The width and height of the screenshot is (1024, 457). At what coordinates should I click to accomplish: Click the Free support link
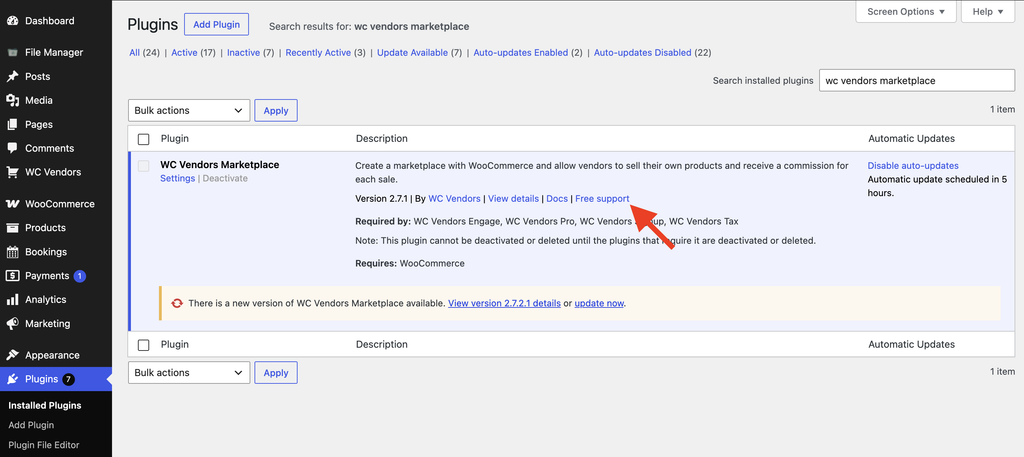coord(602,198)
